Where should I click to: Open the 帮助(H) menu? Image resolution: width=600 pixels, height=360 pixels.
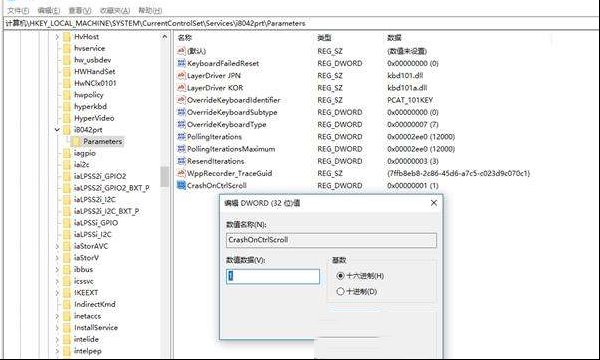(150, 10)
